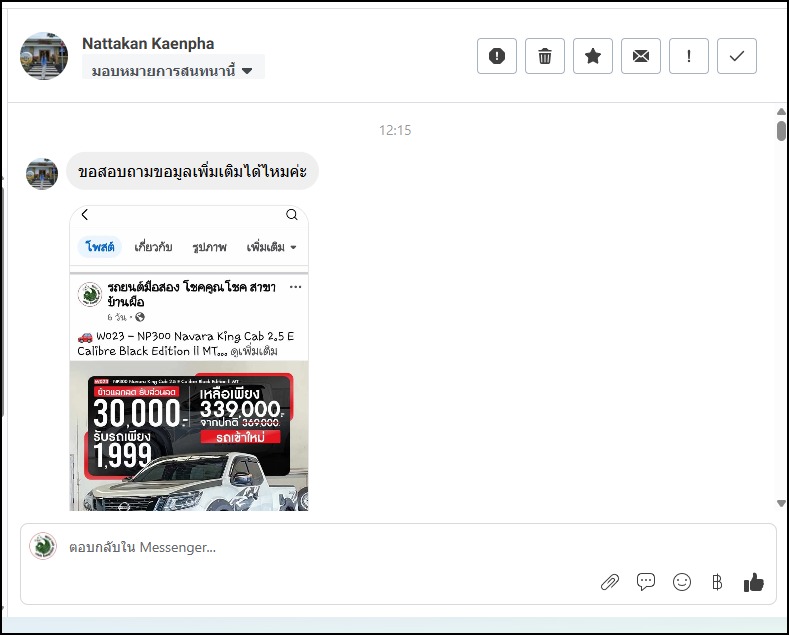Select the ขอสอบถามข้อมูลเพิ่มเติม message bubble
789x635 pixels.
coord(192,172)
